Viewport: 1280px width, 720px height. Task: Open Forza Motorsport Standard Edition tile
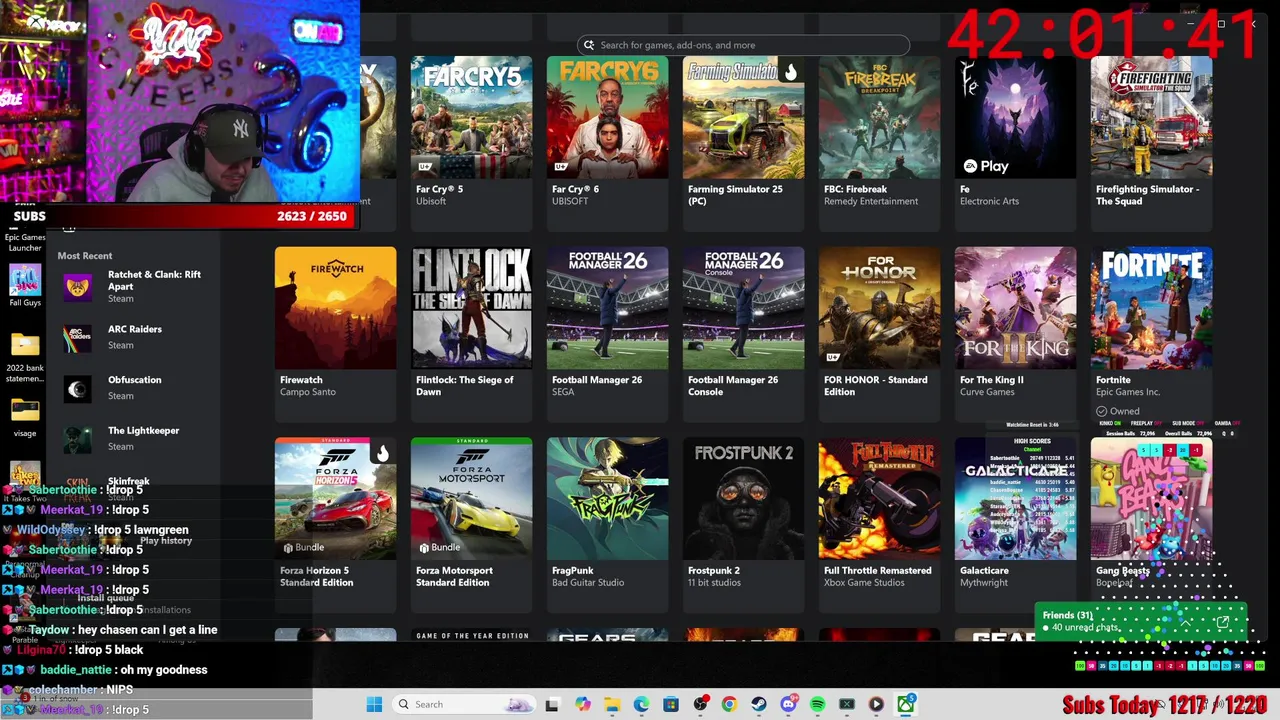471,525
